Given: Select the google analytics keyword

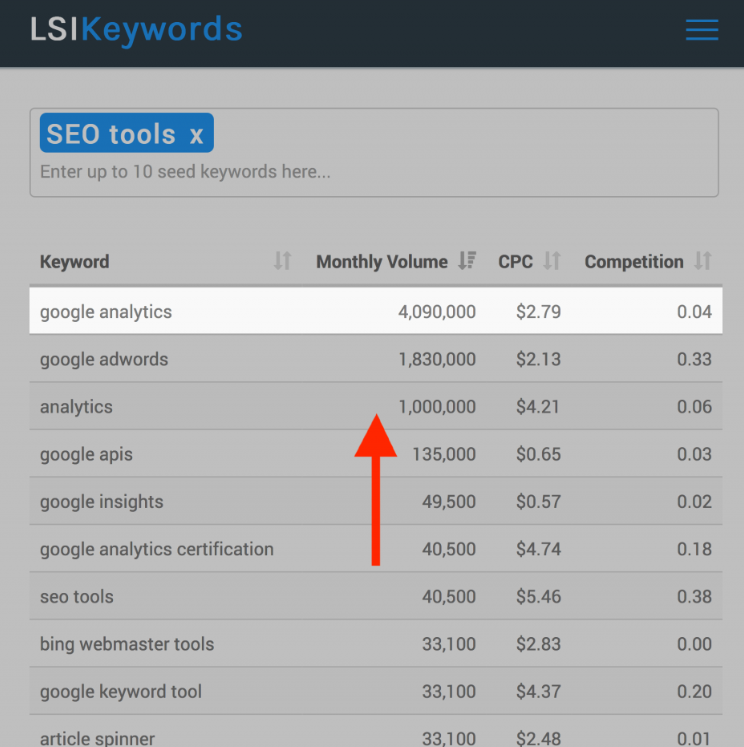Looking at the screenshot, I should click(106, 312).
